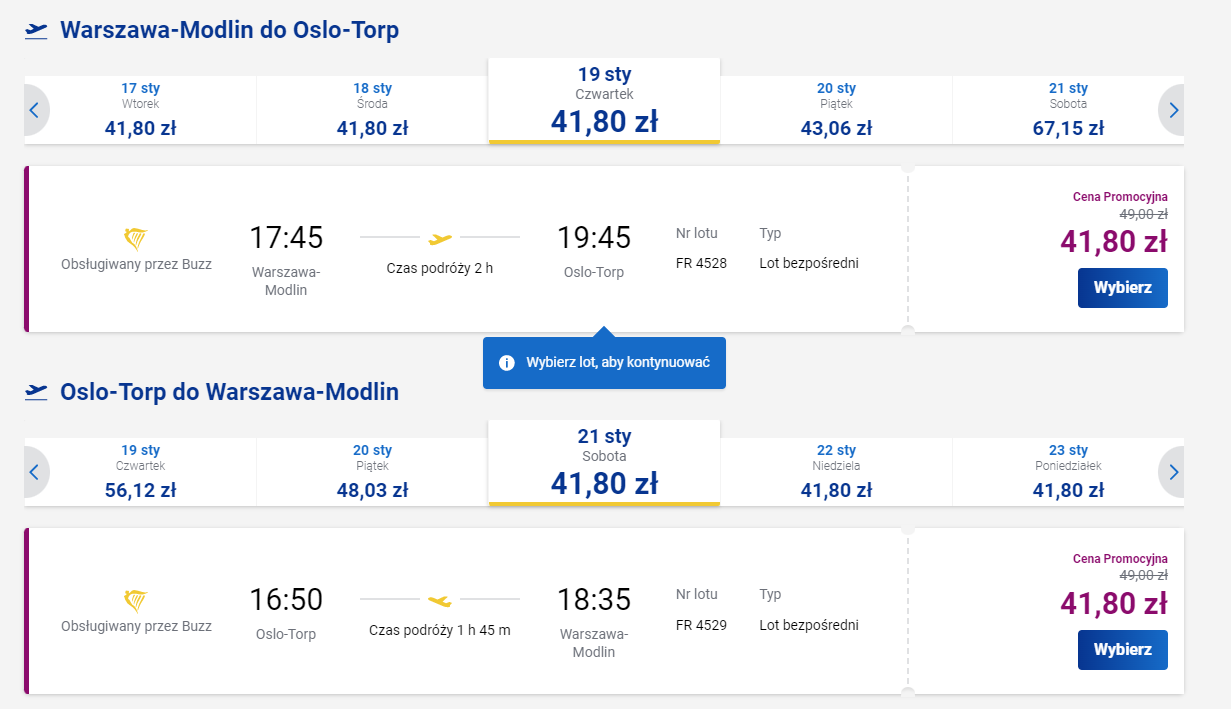Click plane icon beside Oslo-Torp do Warszawa-Modlin heading
The image size is (1231, 709).
(x=36, y=392)
